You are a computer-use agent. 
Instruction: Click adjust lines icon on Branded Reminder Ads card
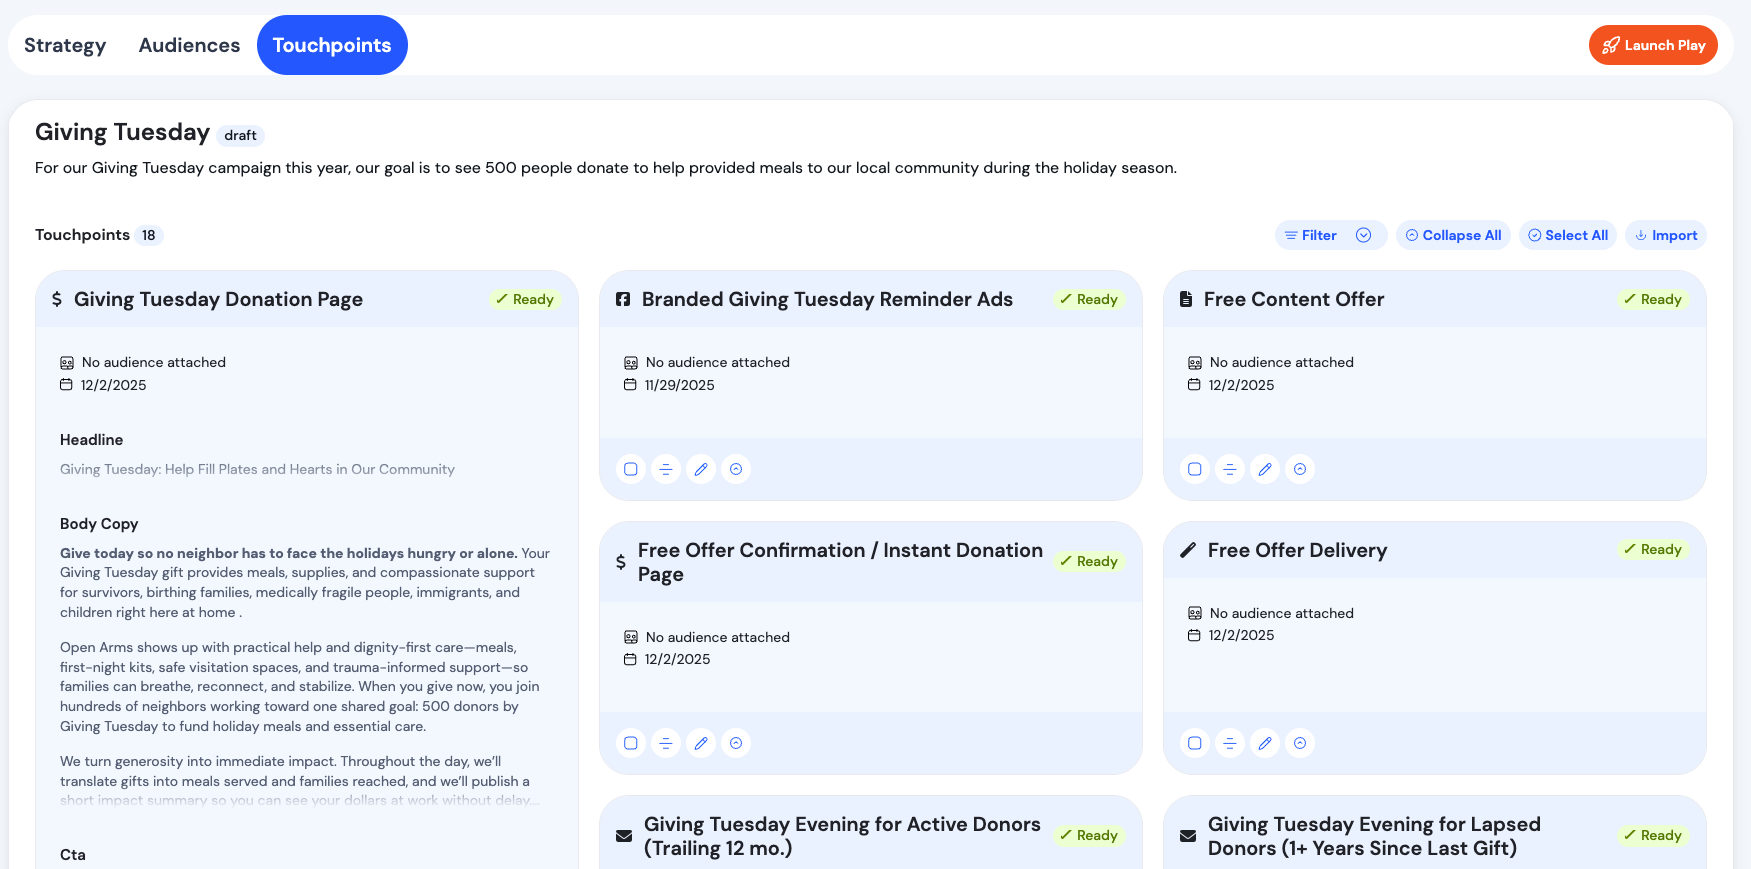click(666, 469)
